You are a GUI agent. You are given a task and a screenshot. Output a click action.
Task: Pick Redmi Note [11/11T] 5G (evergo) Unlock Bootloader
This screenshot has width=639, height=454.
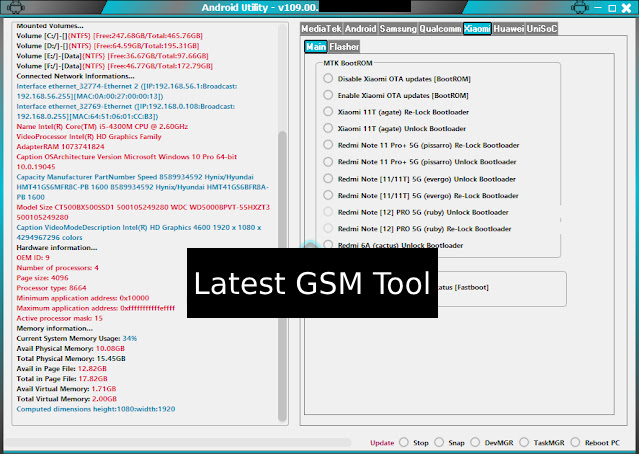[x=328, y=179]
